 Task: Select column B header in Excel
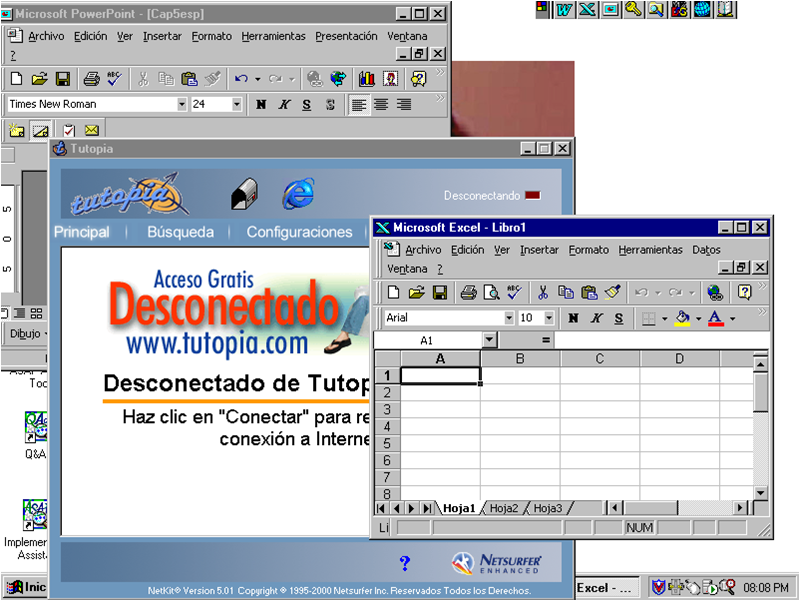pos(520,359)
